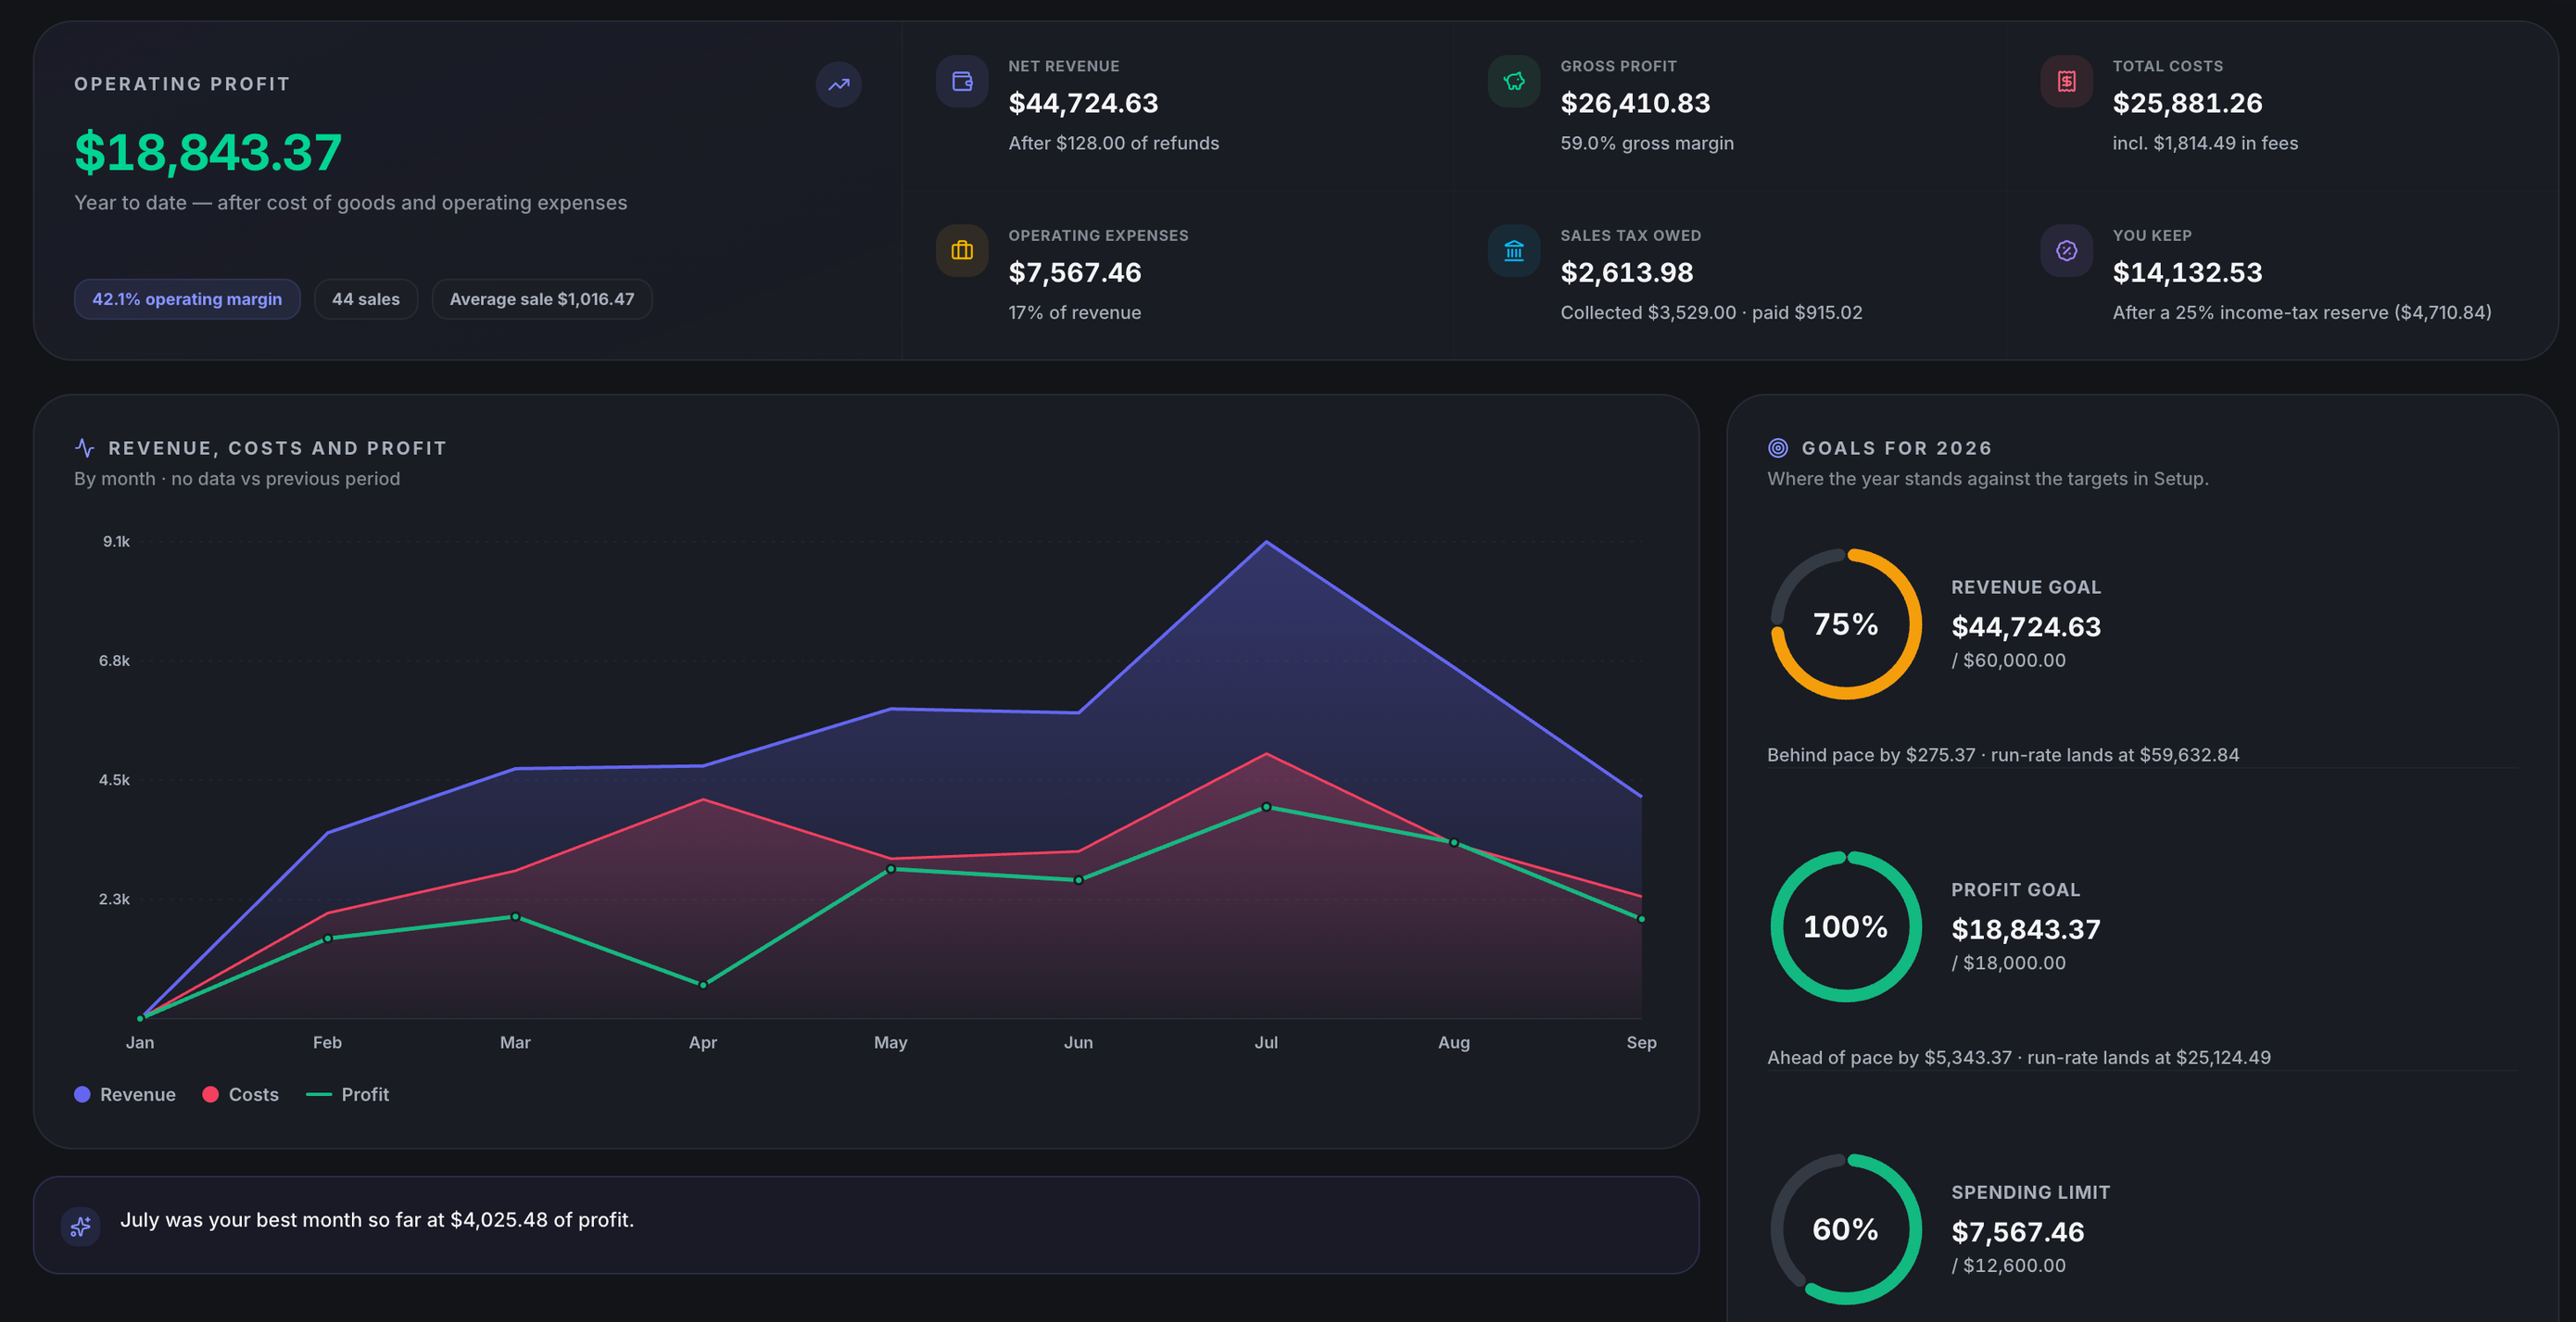Click the 42.1% operating margin pill
This screenshot has height=1322, width=2576.
[187, 299]
